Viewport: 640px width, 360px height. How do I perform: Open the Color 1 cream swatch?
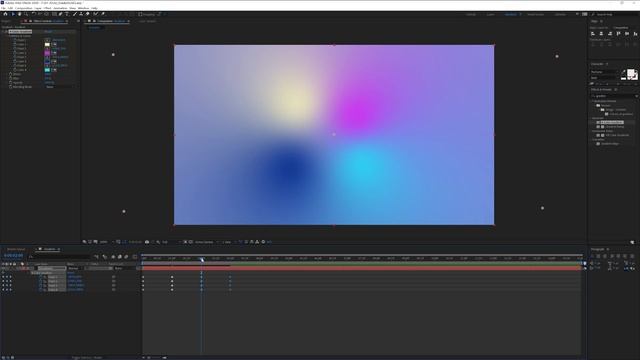pyautogui.click(x=47, y=44)
